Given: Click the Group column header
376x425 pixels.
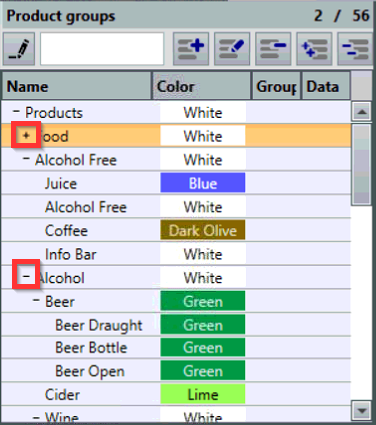Looking at the screenshot, I should coord(276,86).
